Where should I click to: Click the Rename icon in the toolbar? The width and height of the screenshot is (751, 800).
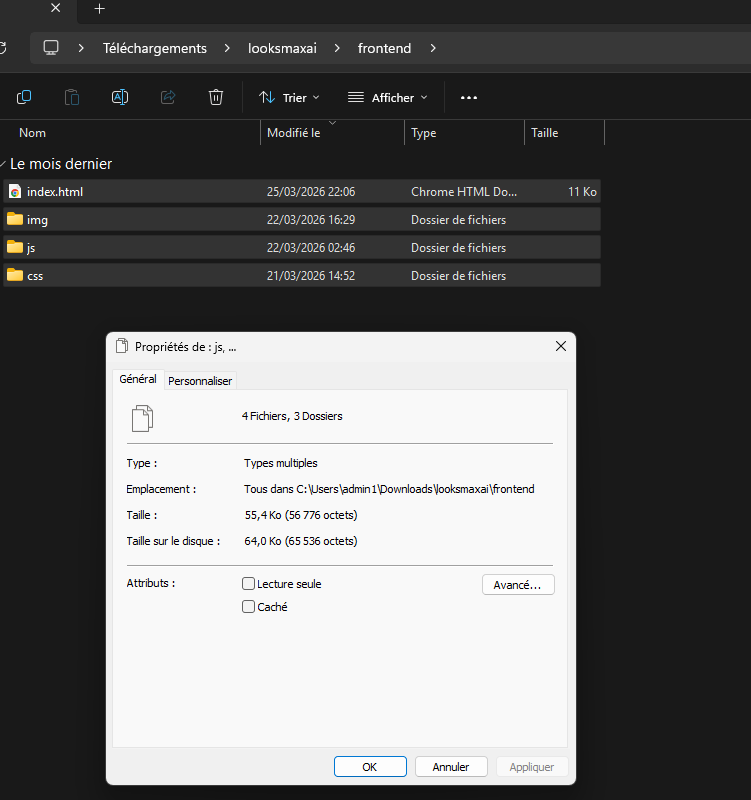tap(120, 97)
